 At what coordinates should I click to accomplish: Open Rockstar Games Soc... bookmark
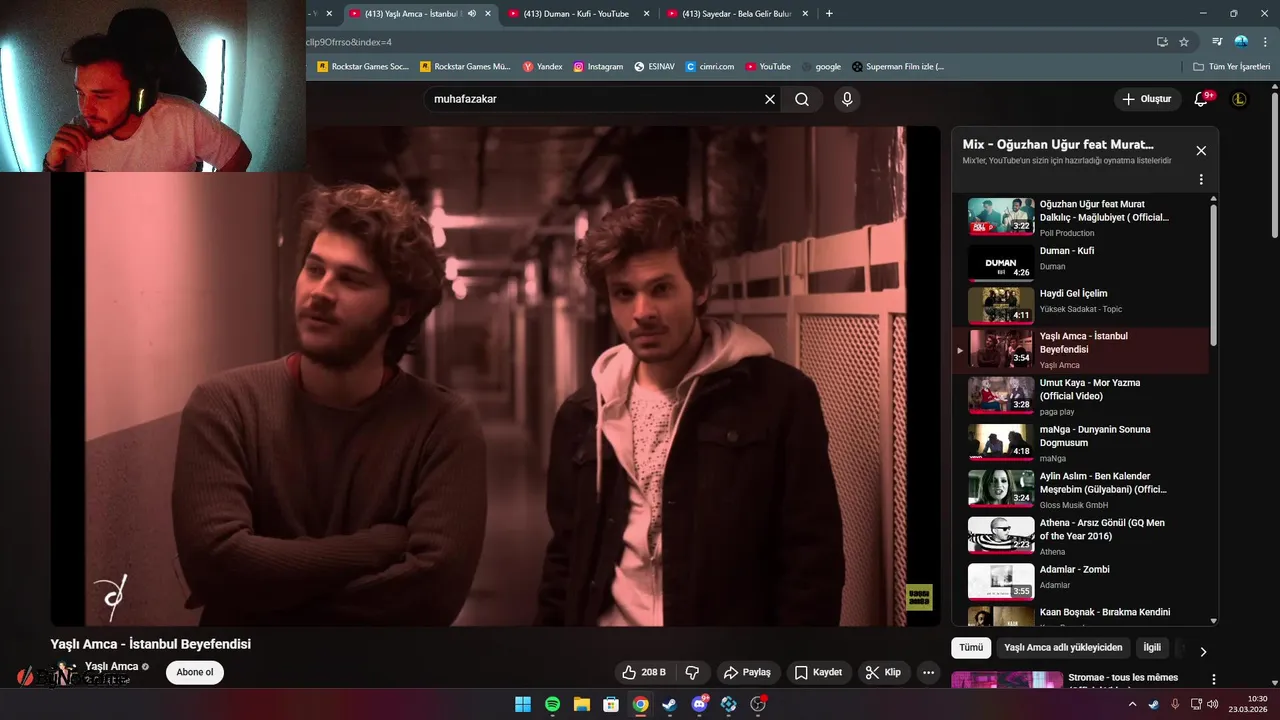coord(363,67)
